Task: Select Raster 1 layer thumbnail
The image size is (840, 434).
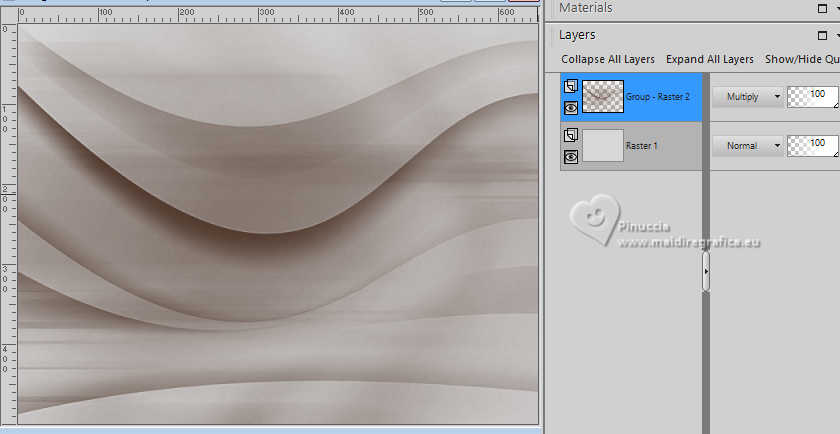Action: 603,146
